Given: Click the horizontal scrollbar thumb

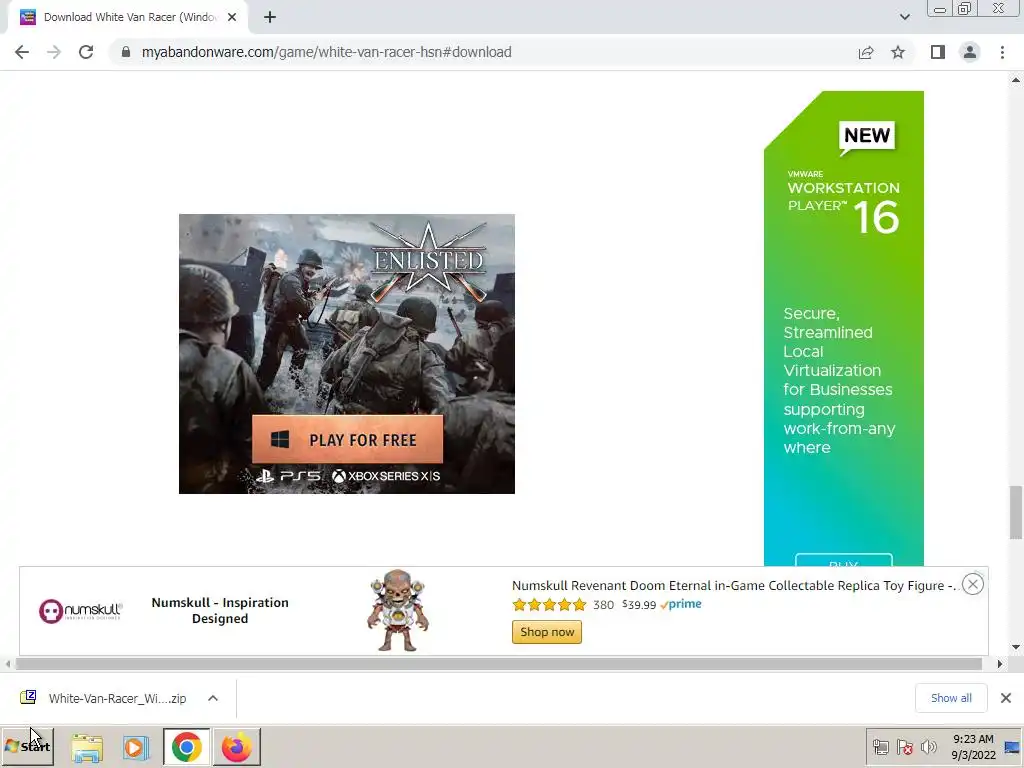Looking at the screenshot, I should point(499,664).
